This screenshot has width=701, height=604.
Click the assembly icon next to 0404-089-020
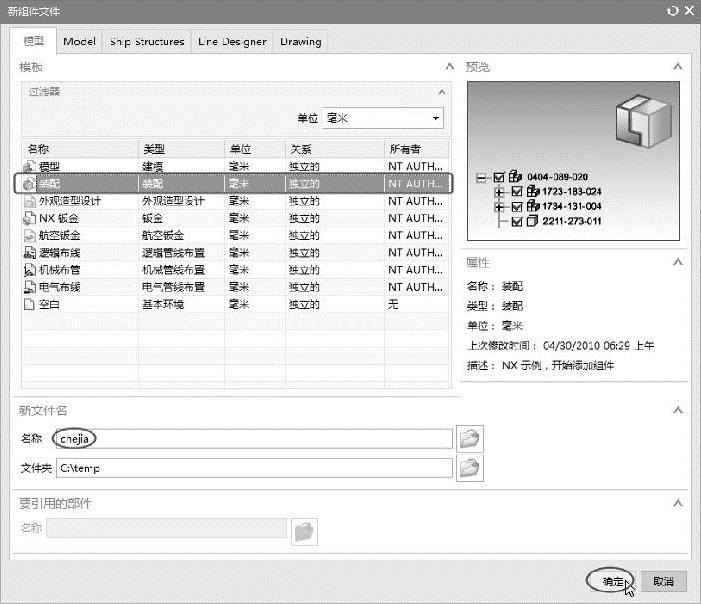click(515, 177)
